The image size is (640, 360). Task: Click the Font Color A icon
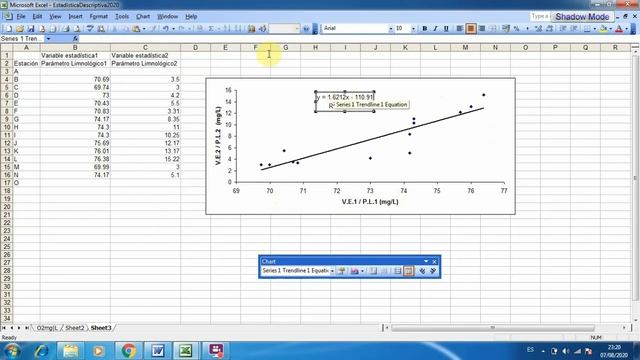click(619, 29)
